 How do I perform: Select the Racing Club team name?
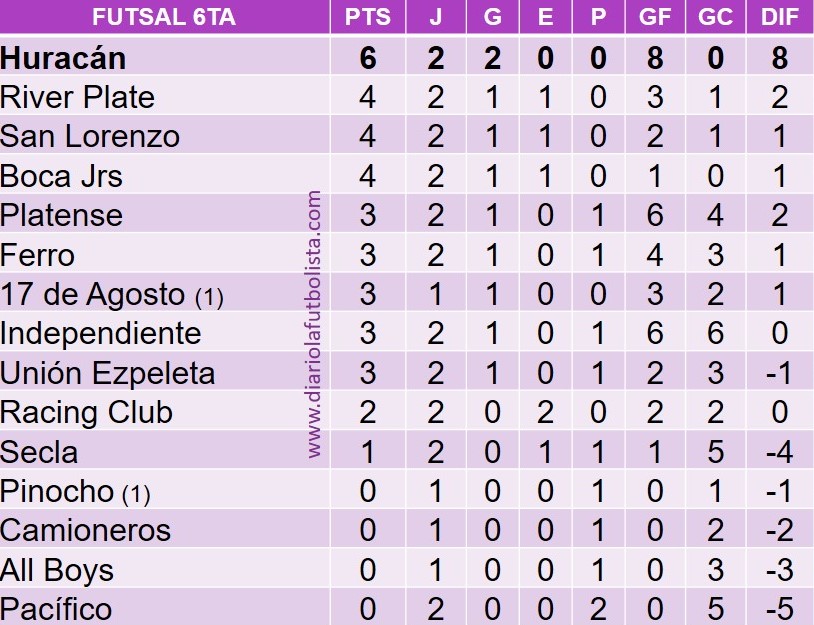(x=87, y=412)
